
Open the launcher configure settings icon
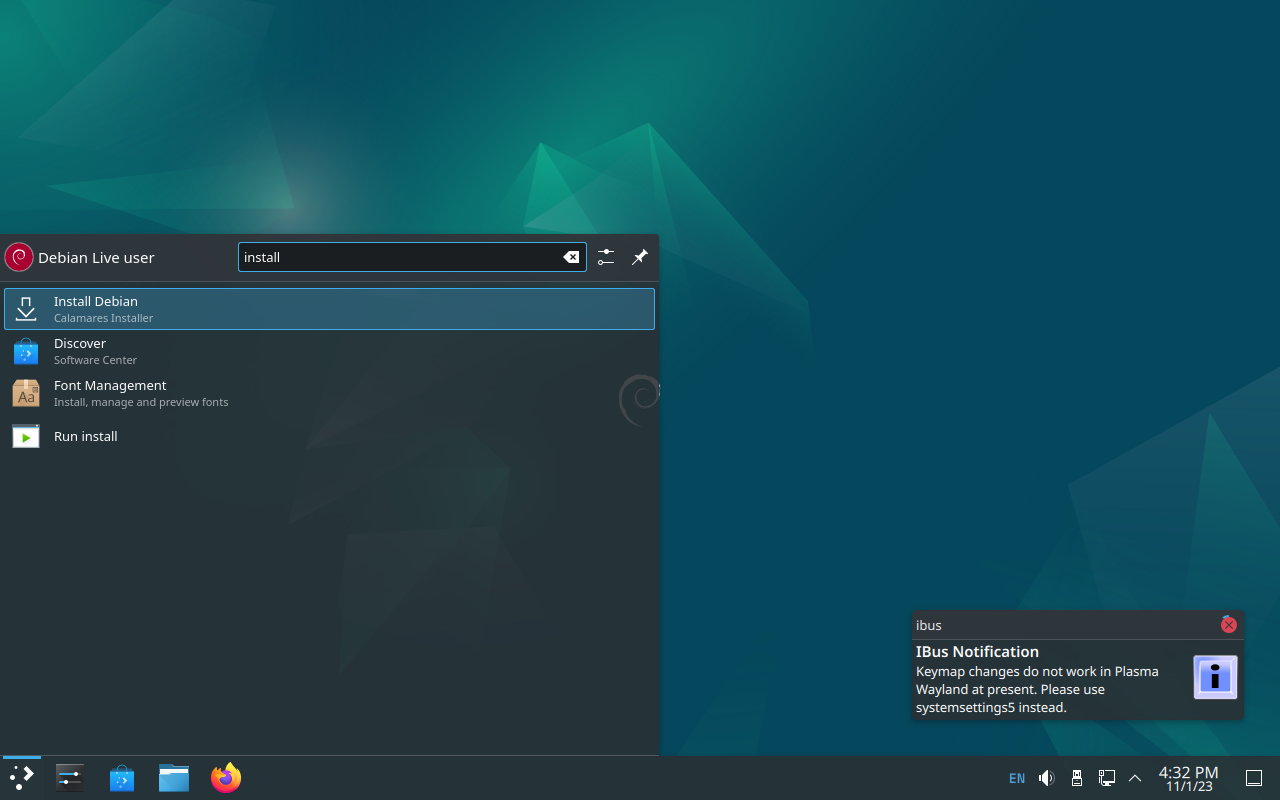point(606,257)
